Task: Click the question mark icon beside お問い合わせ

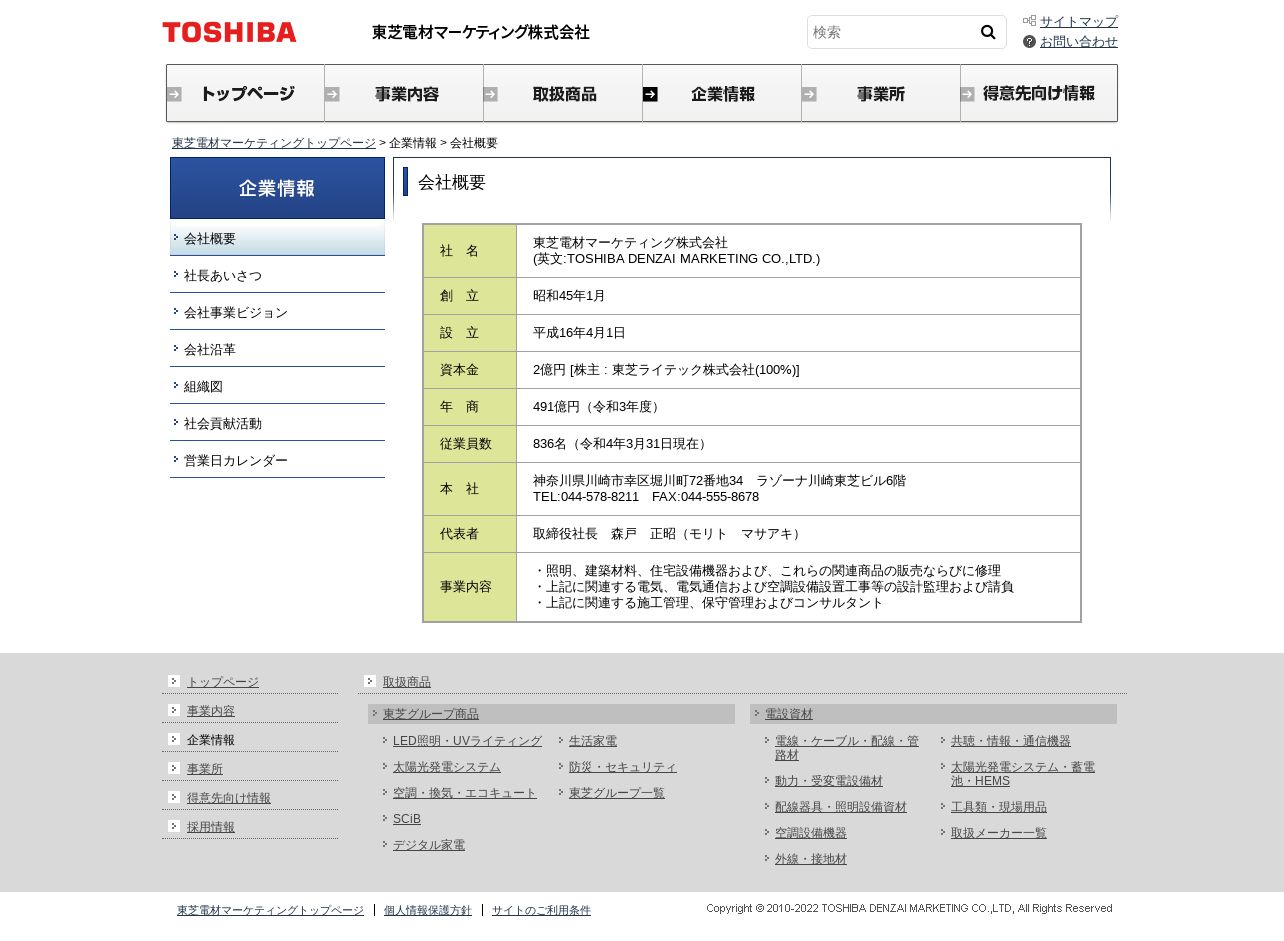Action: click(1029, 42)
